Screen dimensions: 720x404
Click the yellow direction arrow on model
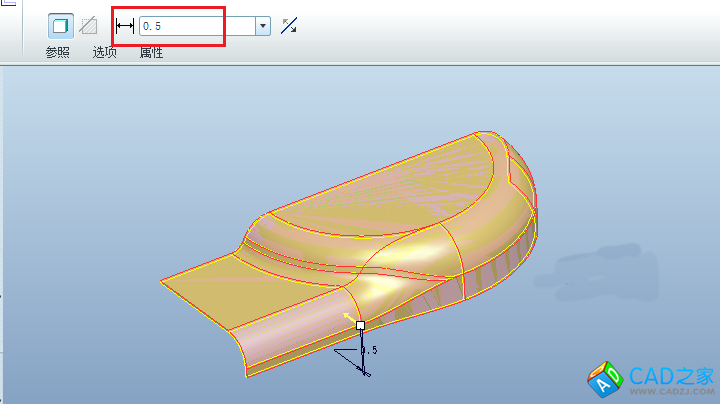point(348,316)
